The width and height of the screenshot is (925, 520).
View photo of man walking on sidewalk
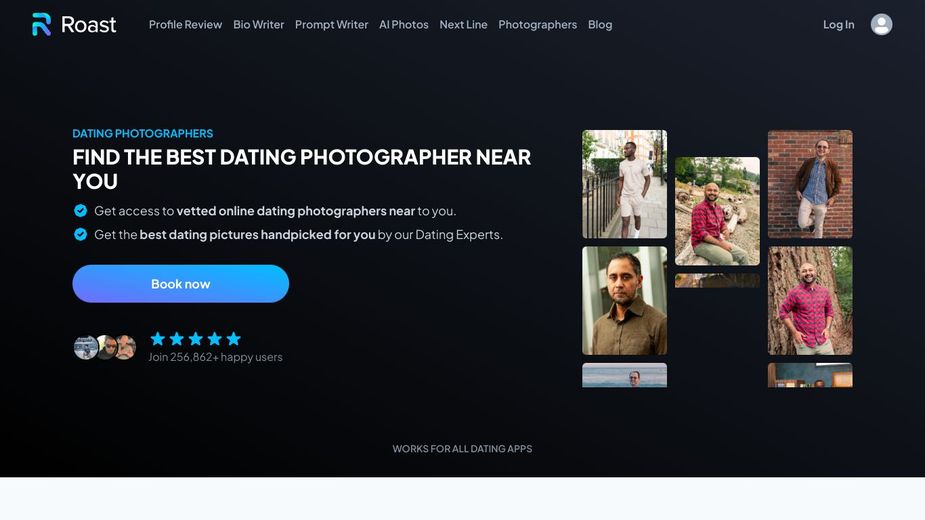tap(624, 184)
